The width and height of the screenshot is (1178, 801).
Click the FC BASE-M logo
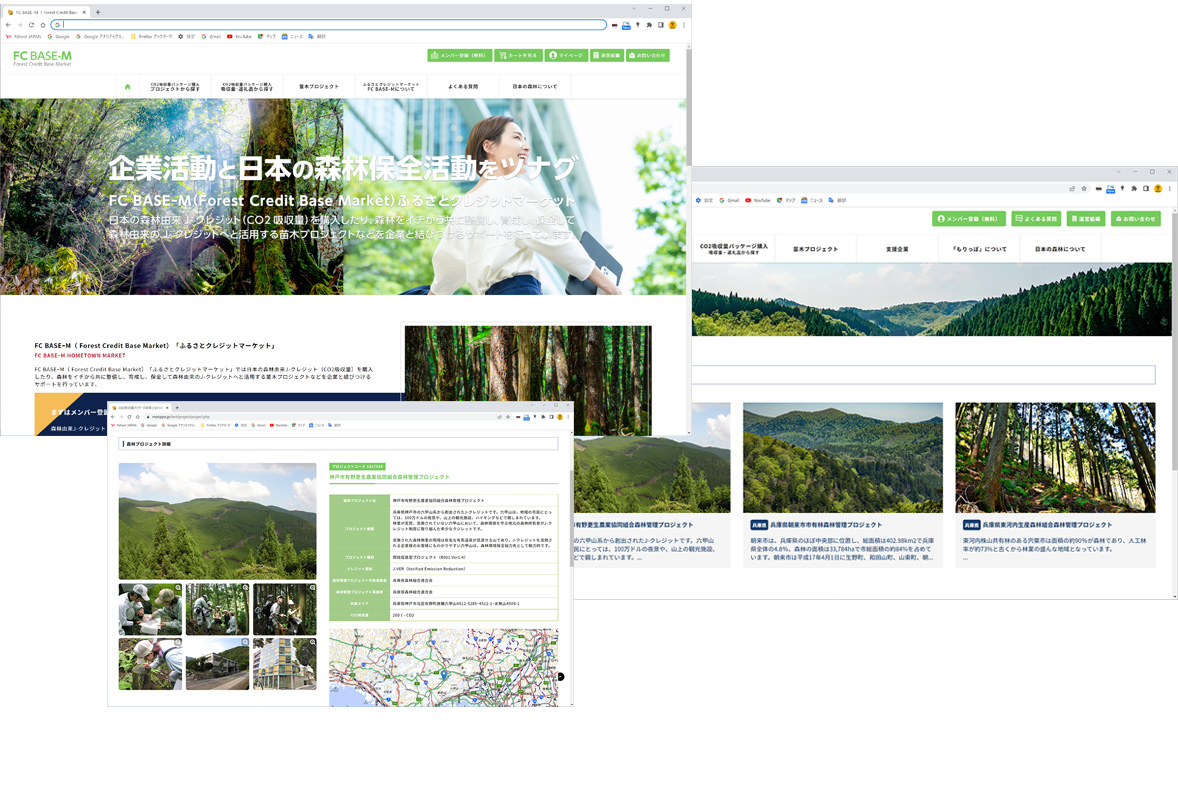coord(42,57)
